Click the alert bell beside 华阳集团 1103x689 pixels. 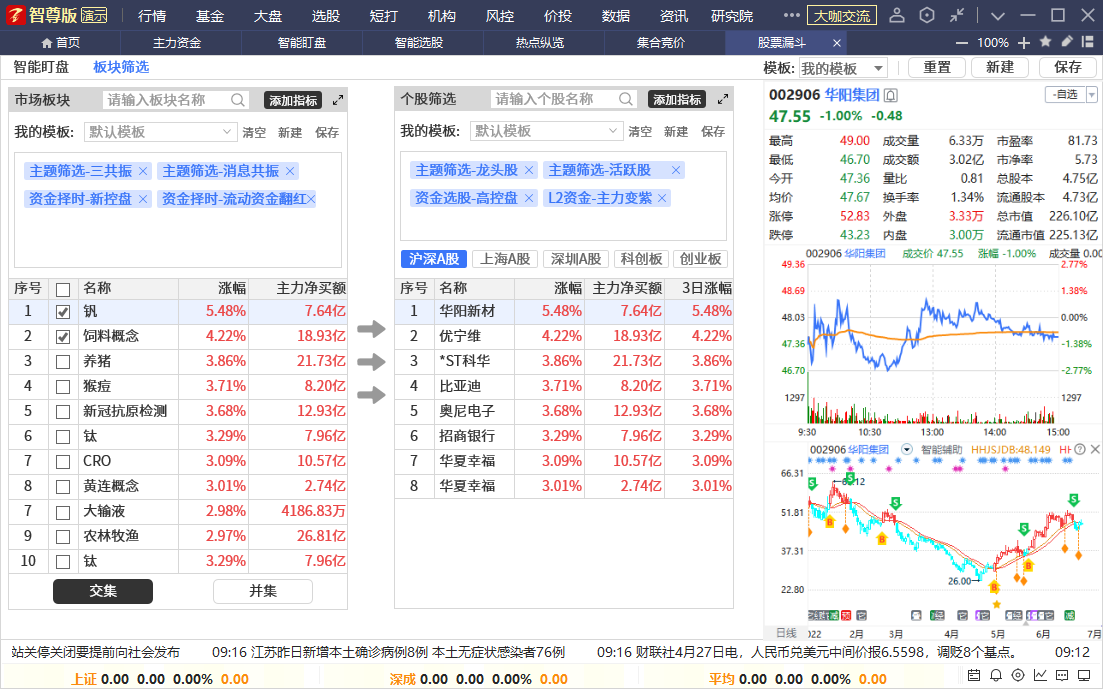pos(891,95)
